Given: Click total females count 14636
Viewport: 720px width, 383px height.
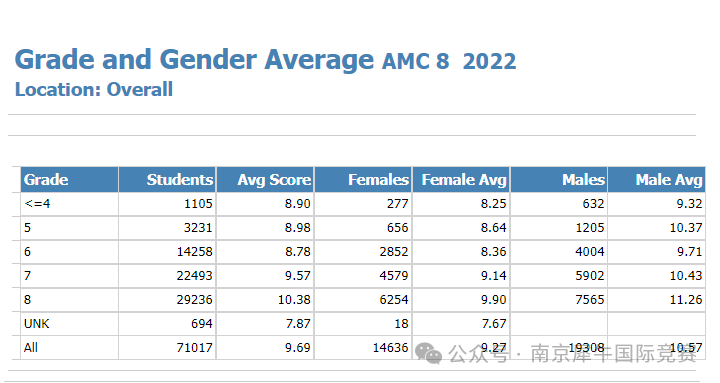Looking at the screenshot, I should pos(390,348).
